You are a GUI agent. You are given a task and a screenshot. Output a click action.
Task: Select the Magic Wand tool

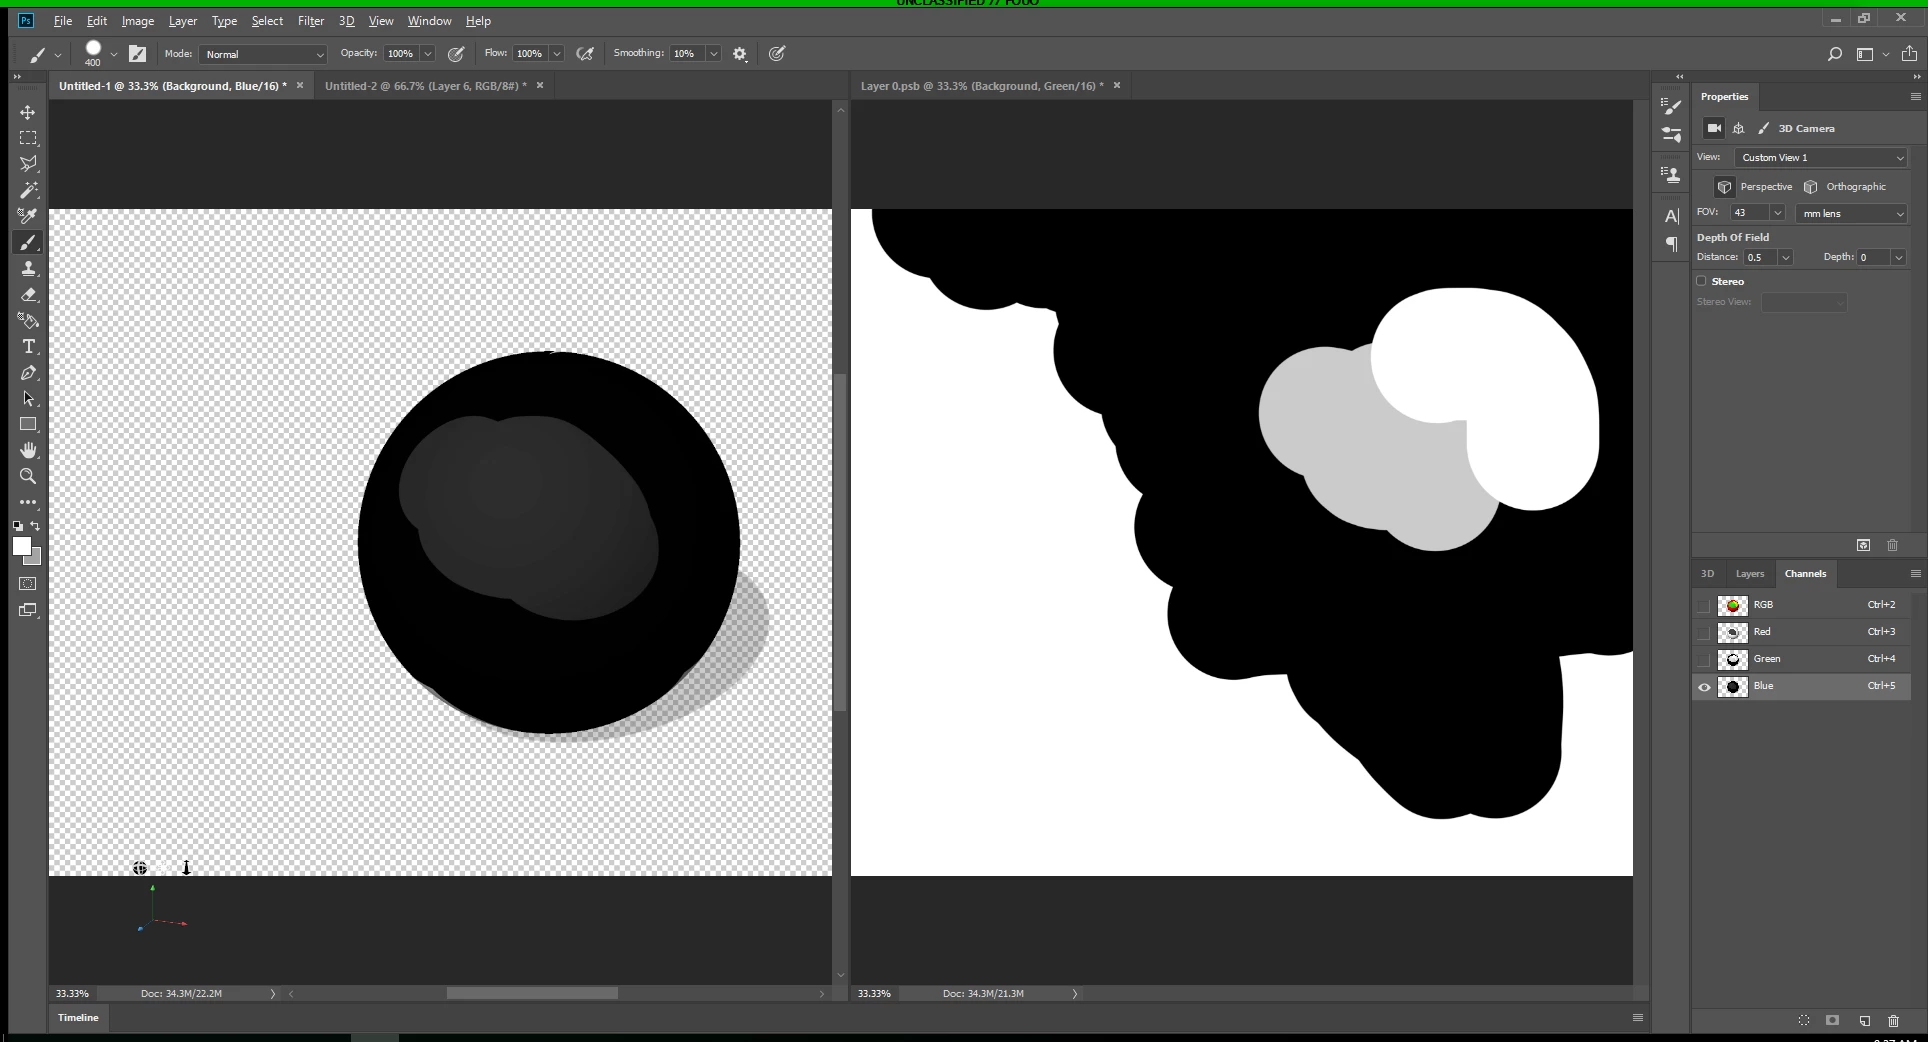point(28,190)
